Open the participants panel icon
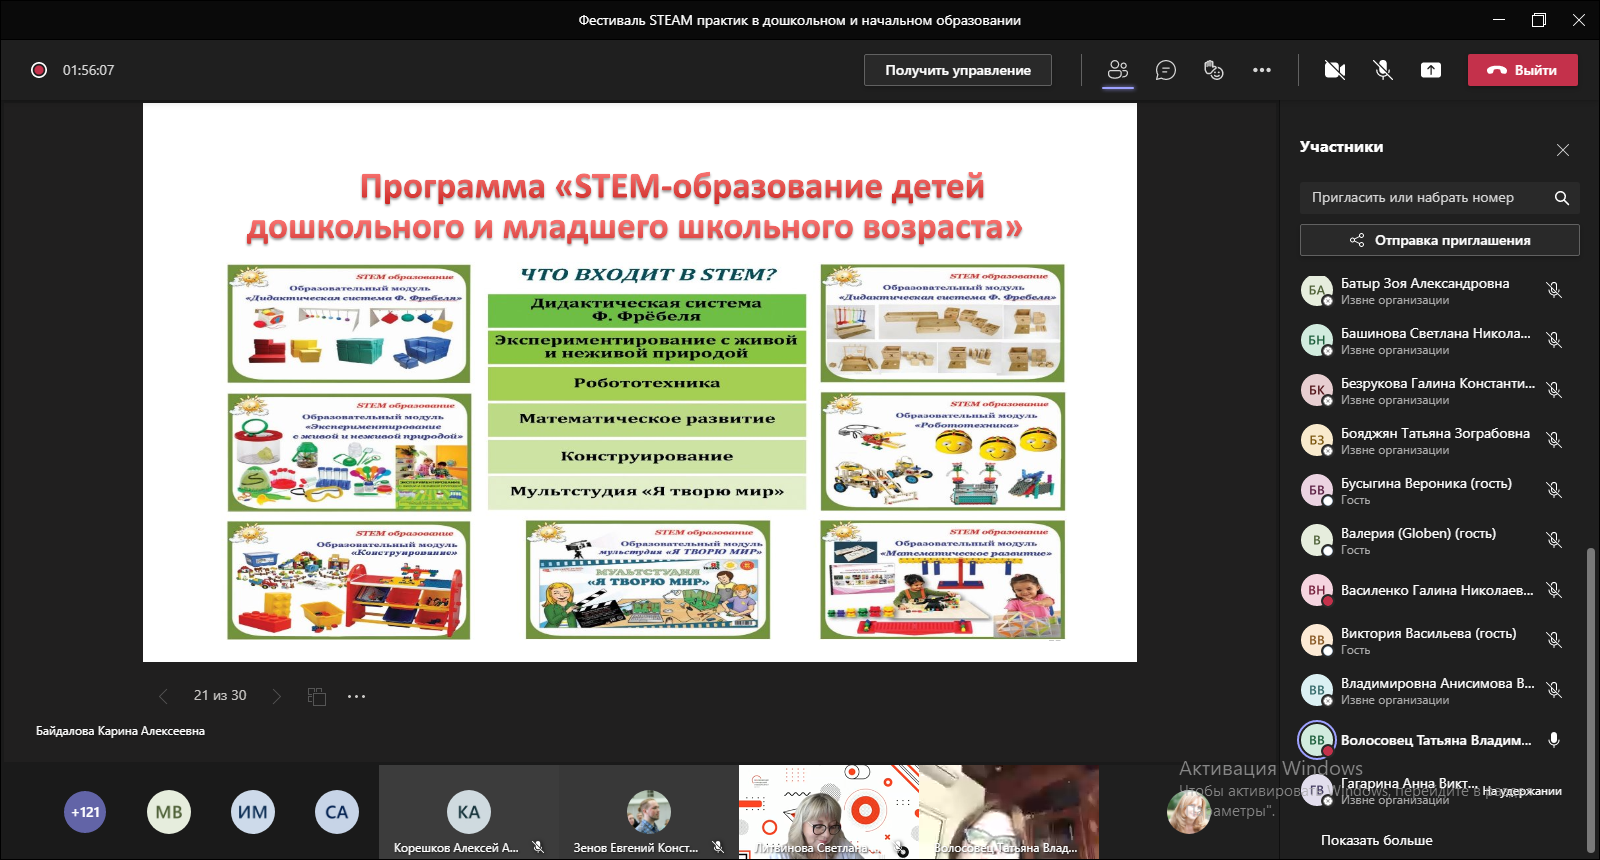The width and height of the screenshot is (1600, 860). click(1118, 70)
